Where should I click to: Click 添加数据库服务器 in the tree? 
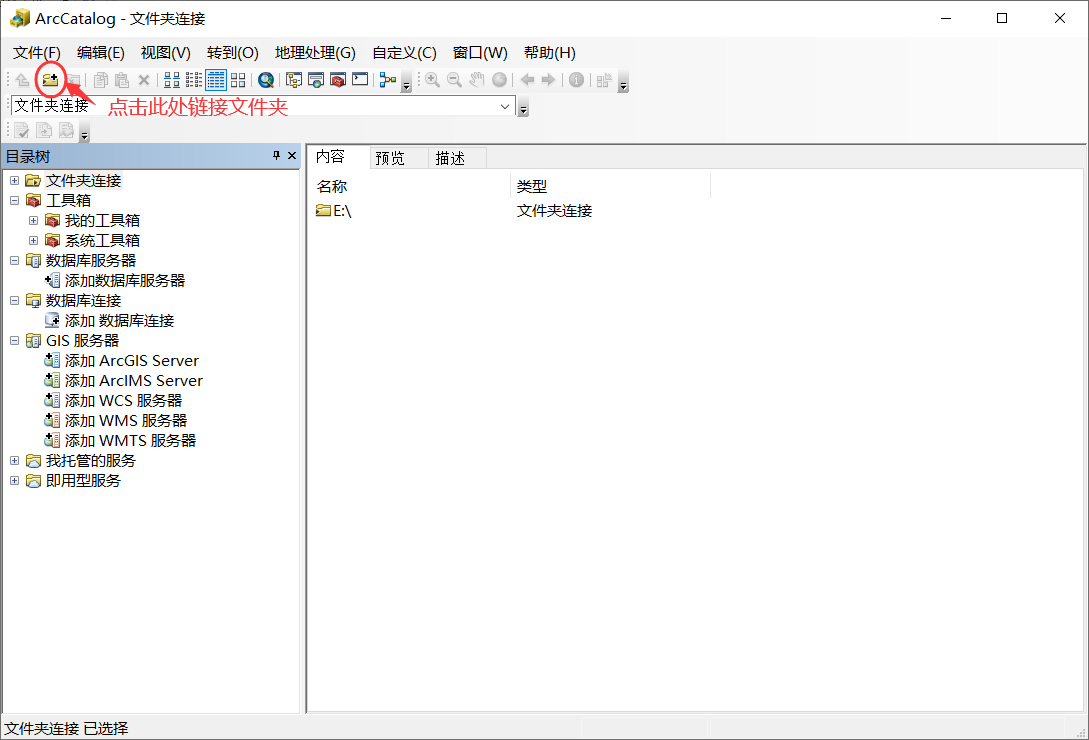115,281
